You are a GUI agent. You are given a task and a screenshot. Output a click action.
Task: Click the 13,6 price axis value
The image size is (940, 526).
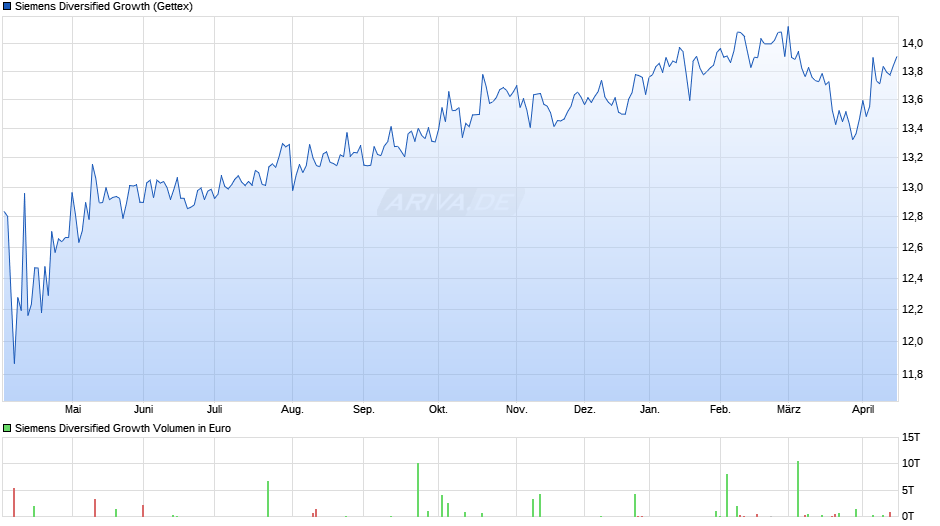pyautogui.click(x=912, y=100)
